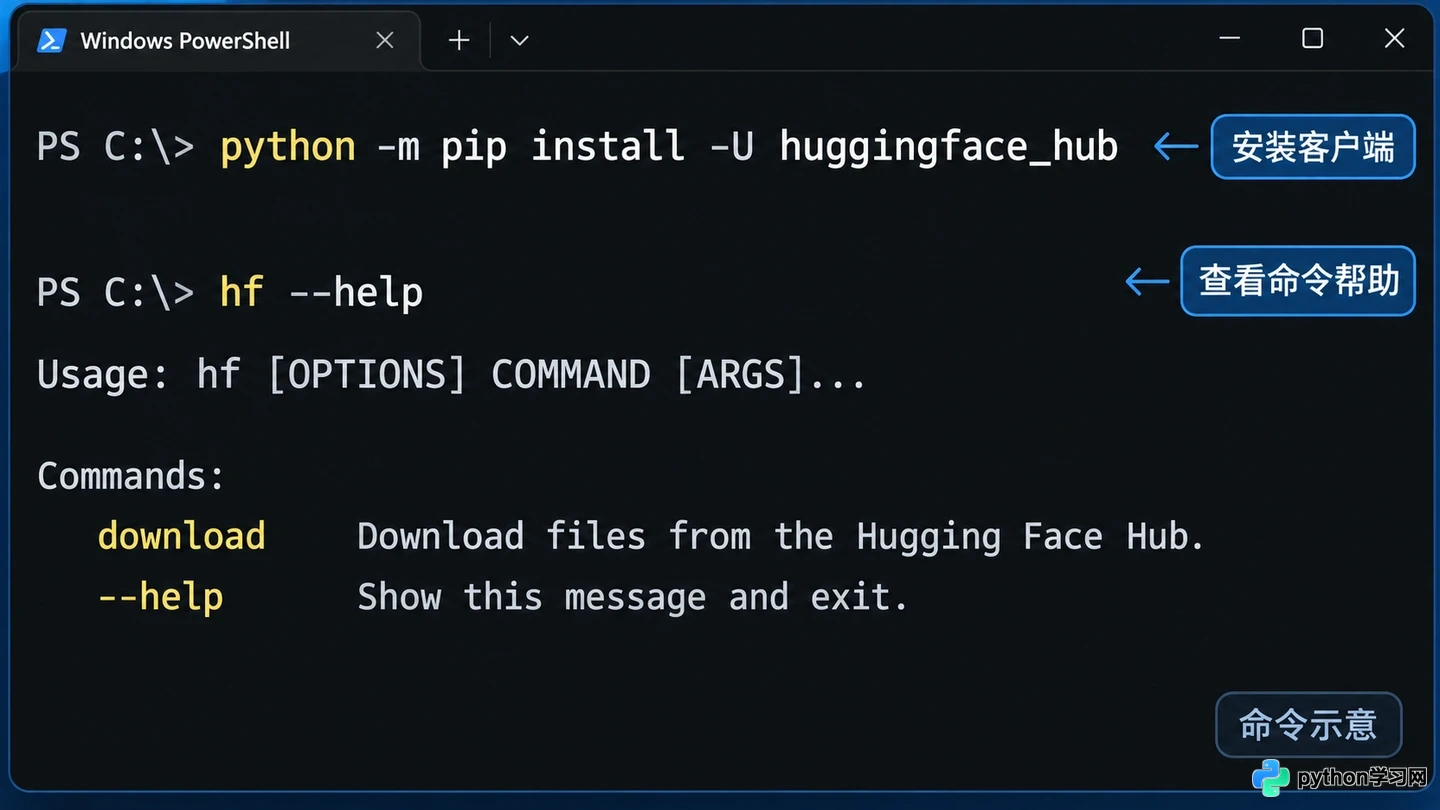Close the Windows PowerShell tab
This screenshot has width=1440, height=810.
coord(384,41)
